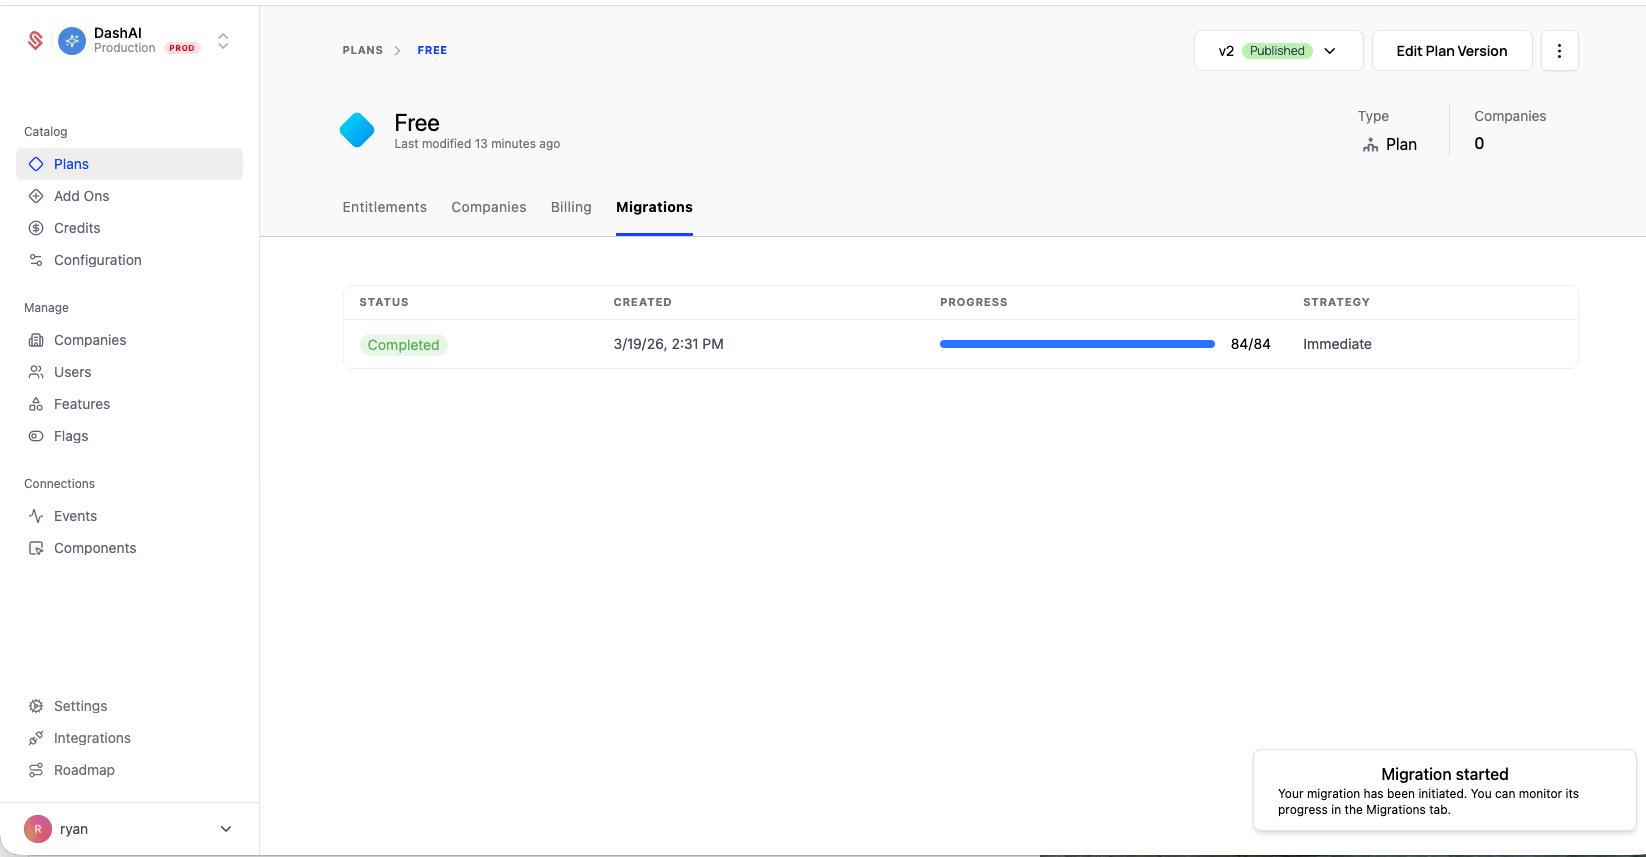Image resolution: width=1646 pixels, height=857 pixels.
Task: Click the Configuration sliders icon
Action: (36, 260)
